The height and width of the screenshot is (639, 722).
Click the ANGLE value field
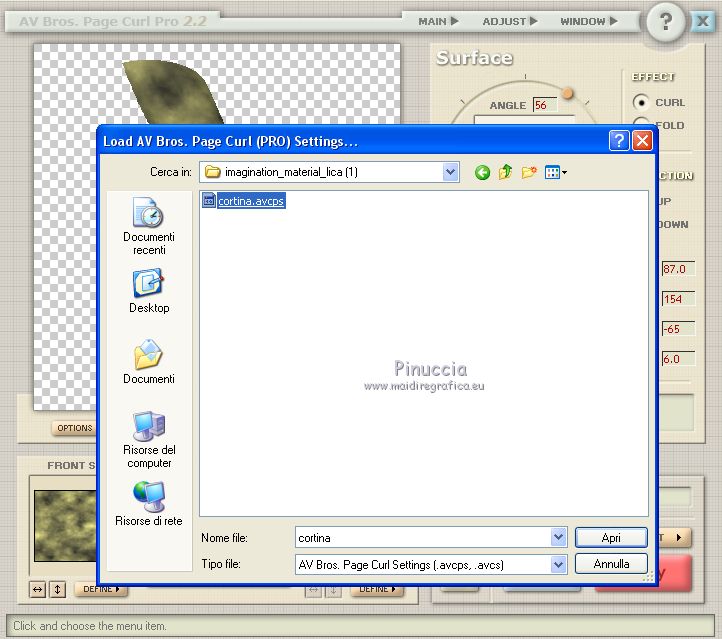click(544, 105)
